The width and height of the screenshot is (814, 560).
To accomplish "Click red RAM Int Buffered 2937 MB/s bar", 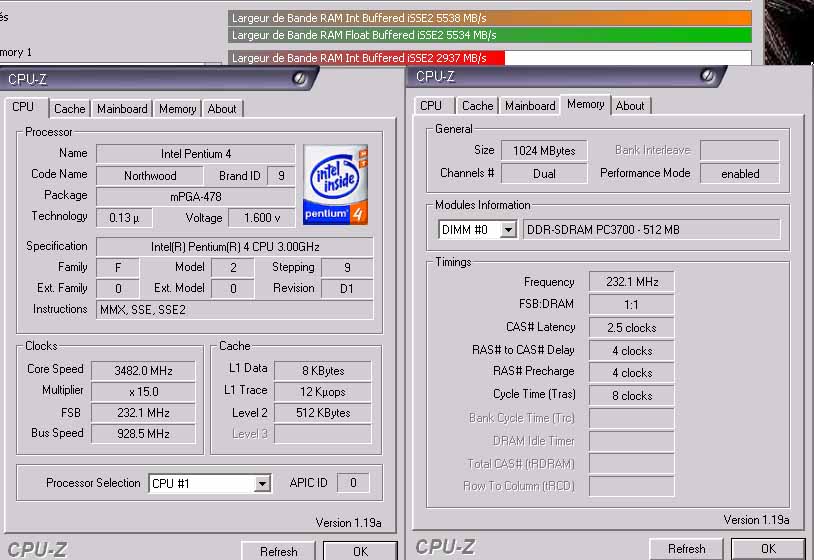I will pyautogui.click(x=366, y=58).
